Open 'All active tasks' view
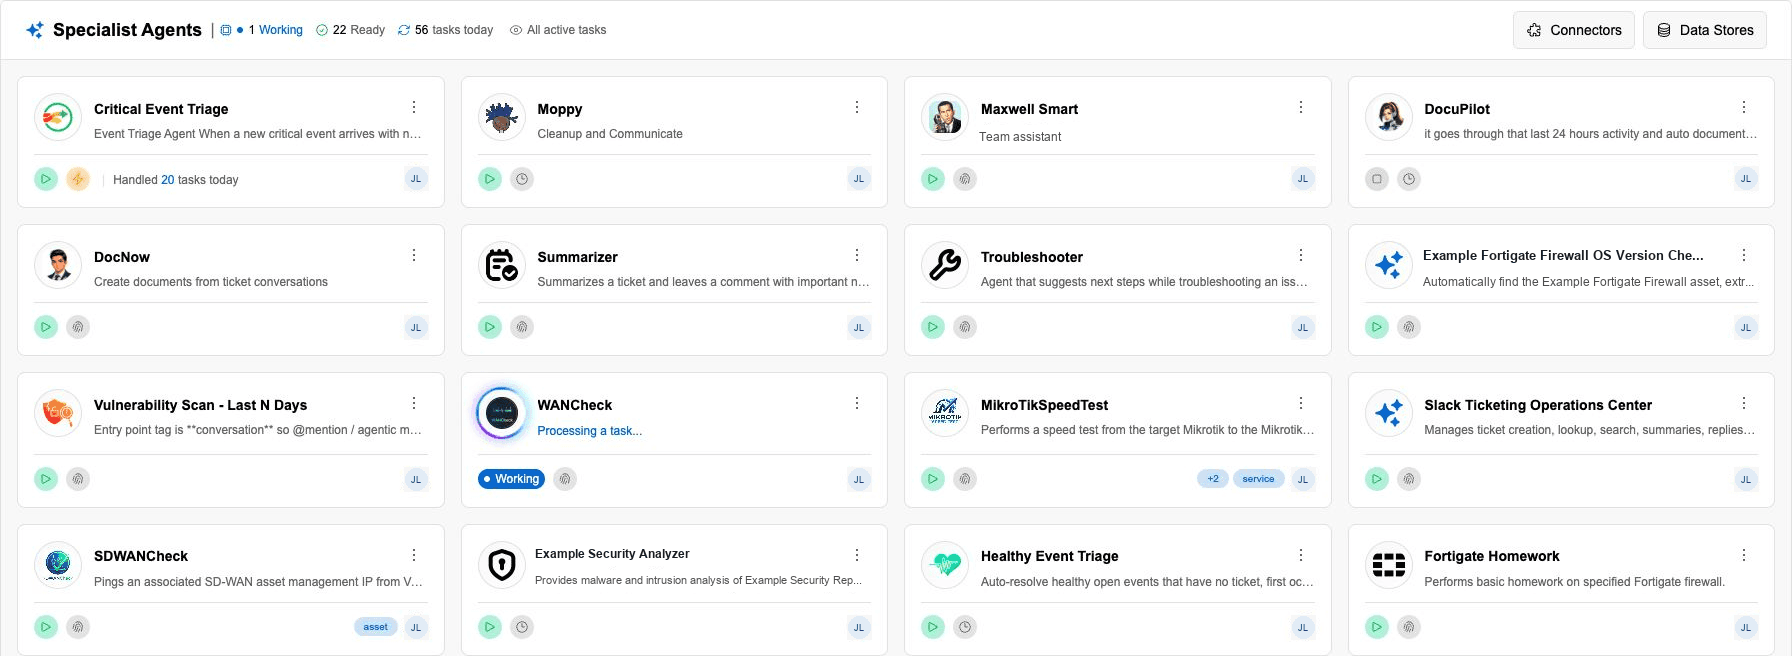 pyautogui.click(x=558, y=30)
